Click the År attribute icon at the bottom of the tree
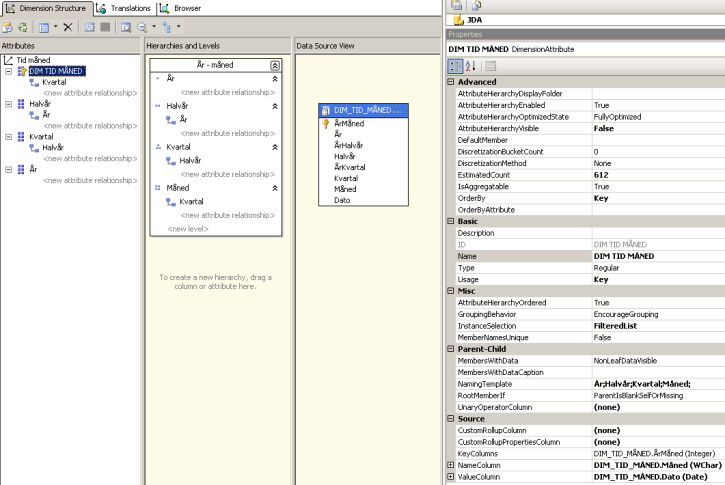This screenshot has width=725, height=485. [21, 169]
